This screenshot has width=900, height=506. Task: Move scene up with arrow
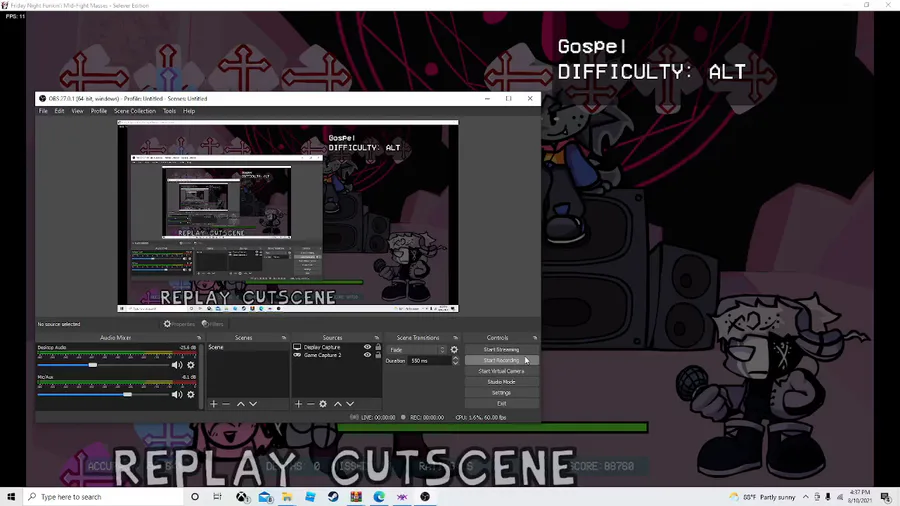pyautogui.click(x=240, y=404)
